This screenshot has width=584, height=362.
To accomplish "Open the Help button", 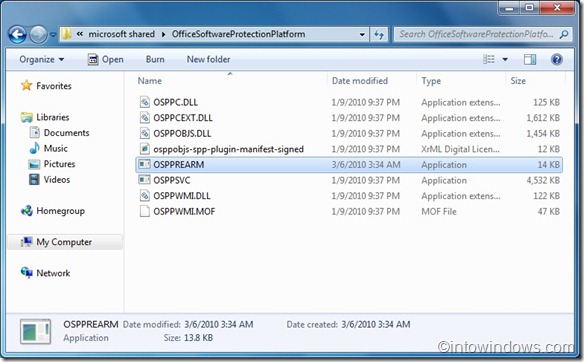I will 556,60.
